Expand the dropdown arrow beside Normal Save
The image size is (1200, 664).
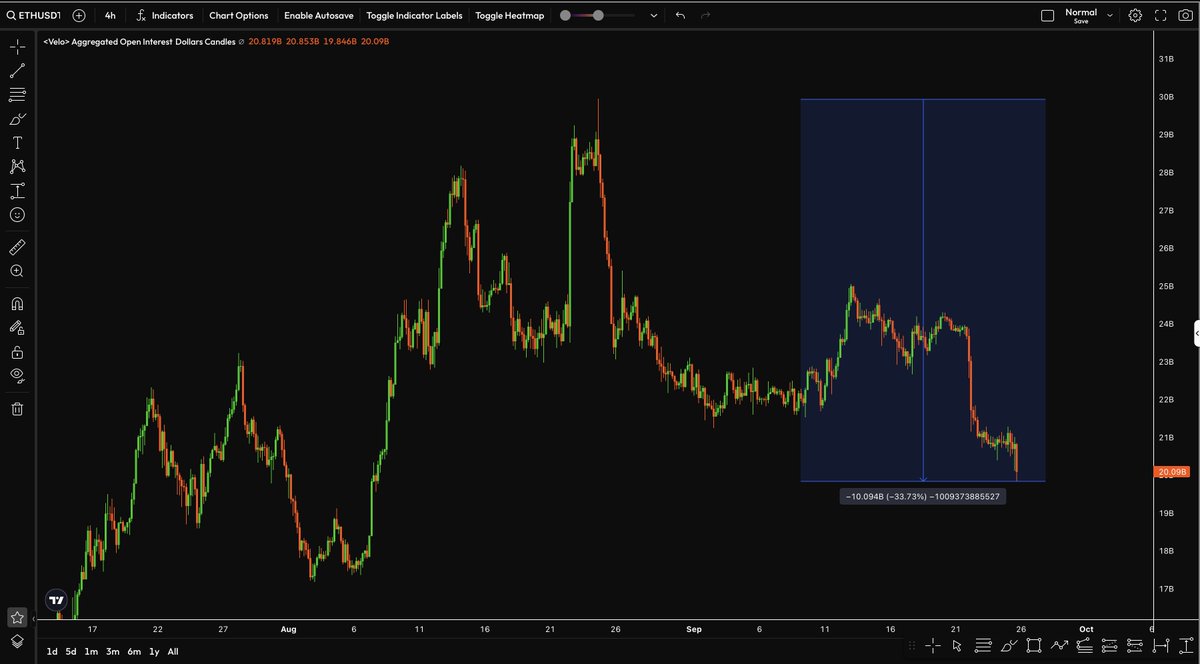click(1110, 16)
